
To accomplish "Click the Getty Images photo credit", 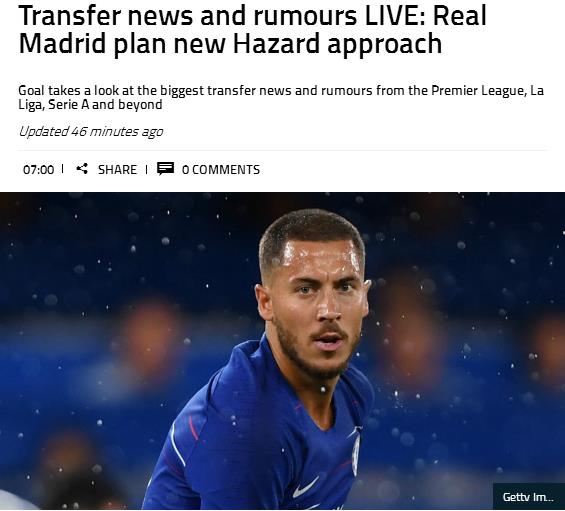I will tap(529, 497).
